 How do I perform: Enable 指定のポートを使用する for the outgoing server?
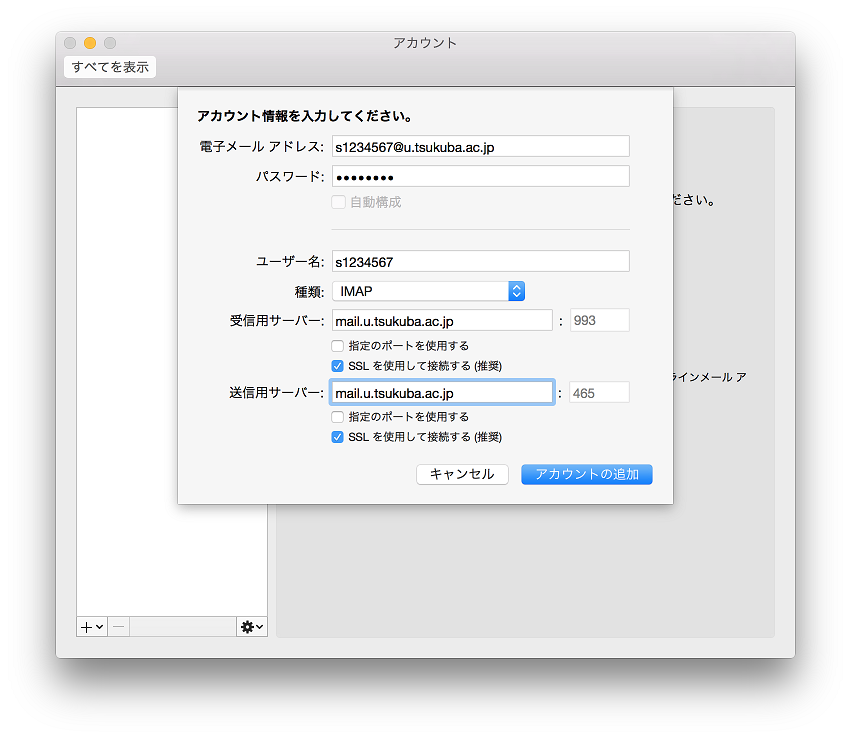(x=338, y=417)
